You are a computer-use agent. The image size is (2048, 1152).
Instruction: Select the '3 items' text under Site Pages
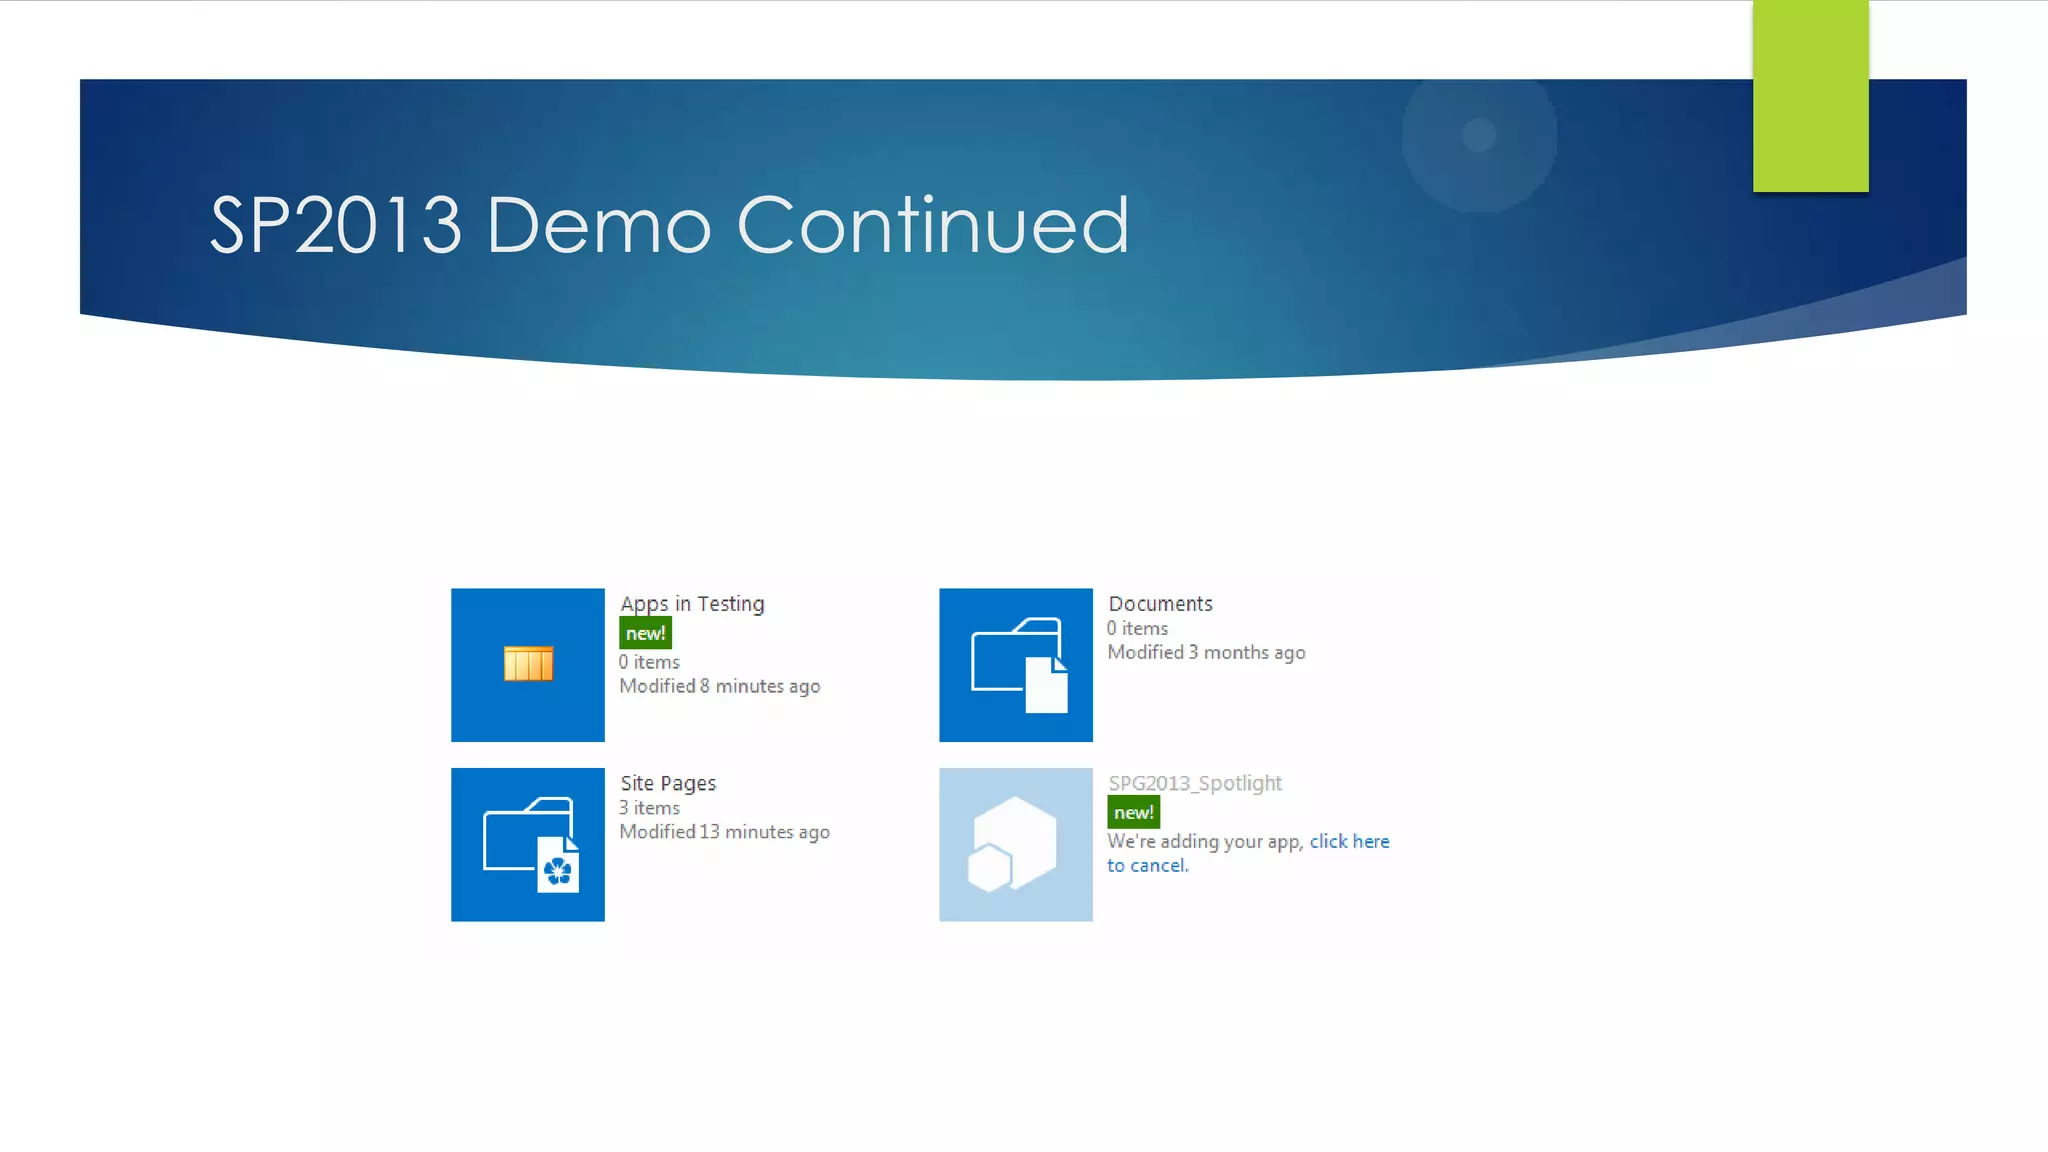649,808
